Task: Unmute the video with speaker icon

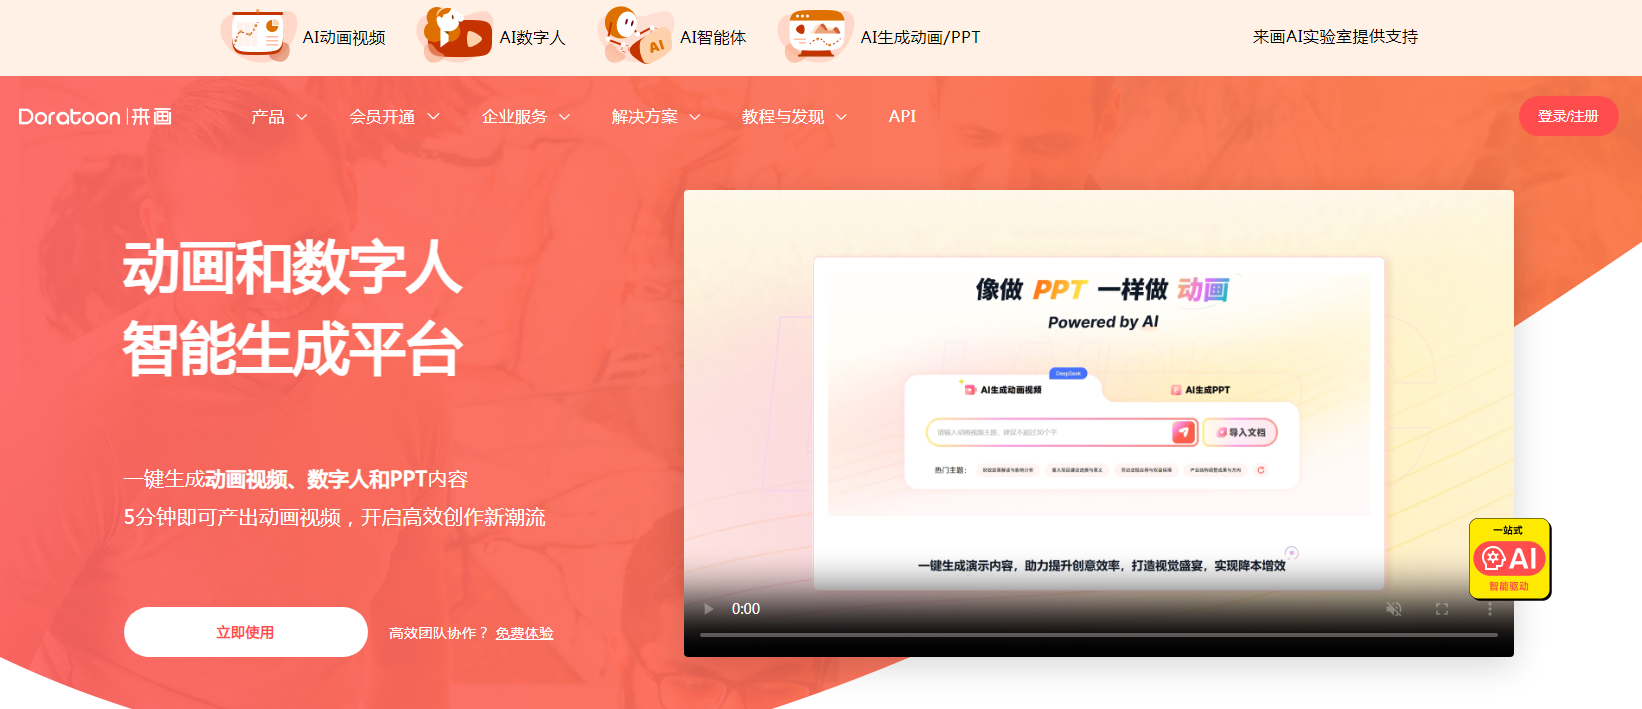Action: pos(1394,609)
